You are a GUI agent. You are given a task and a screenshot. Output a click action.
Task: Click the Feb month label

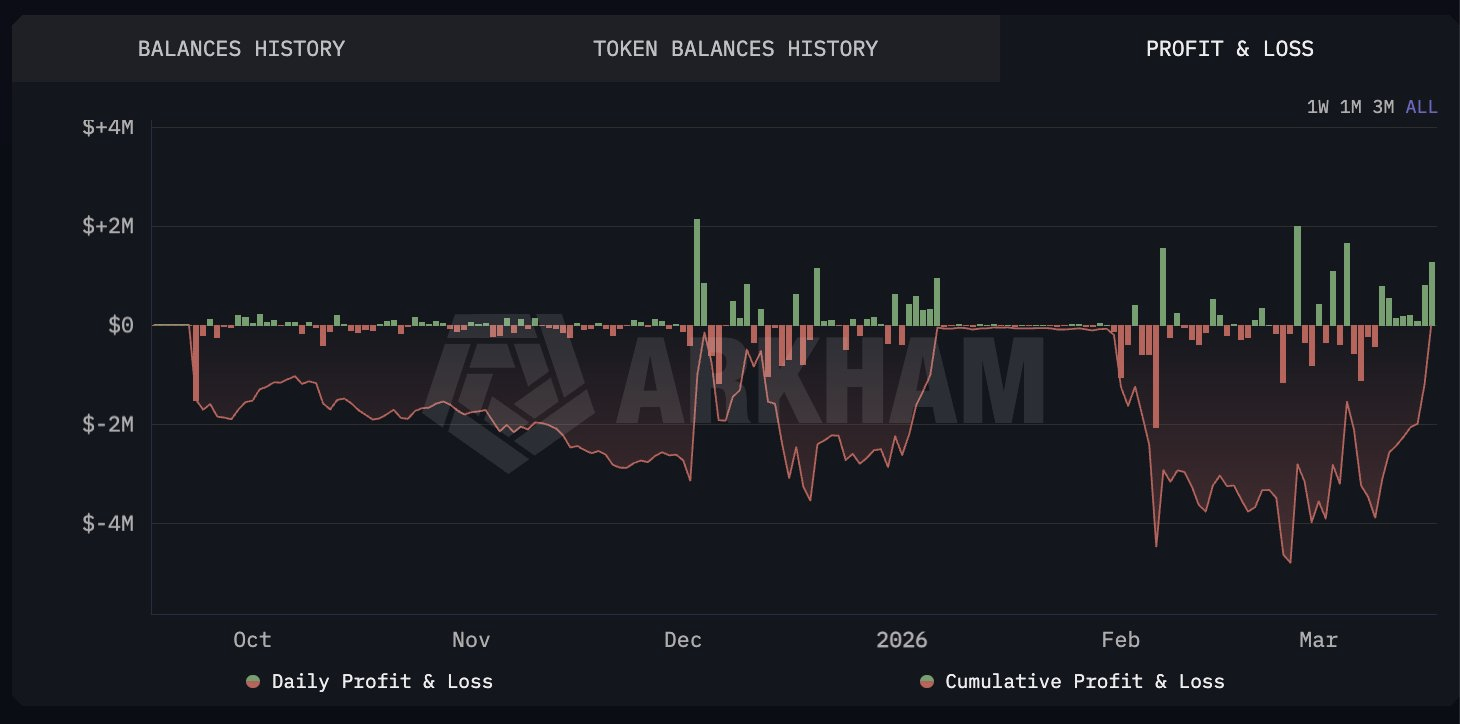pyautogui.click(x=1121, y=639)
